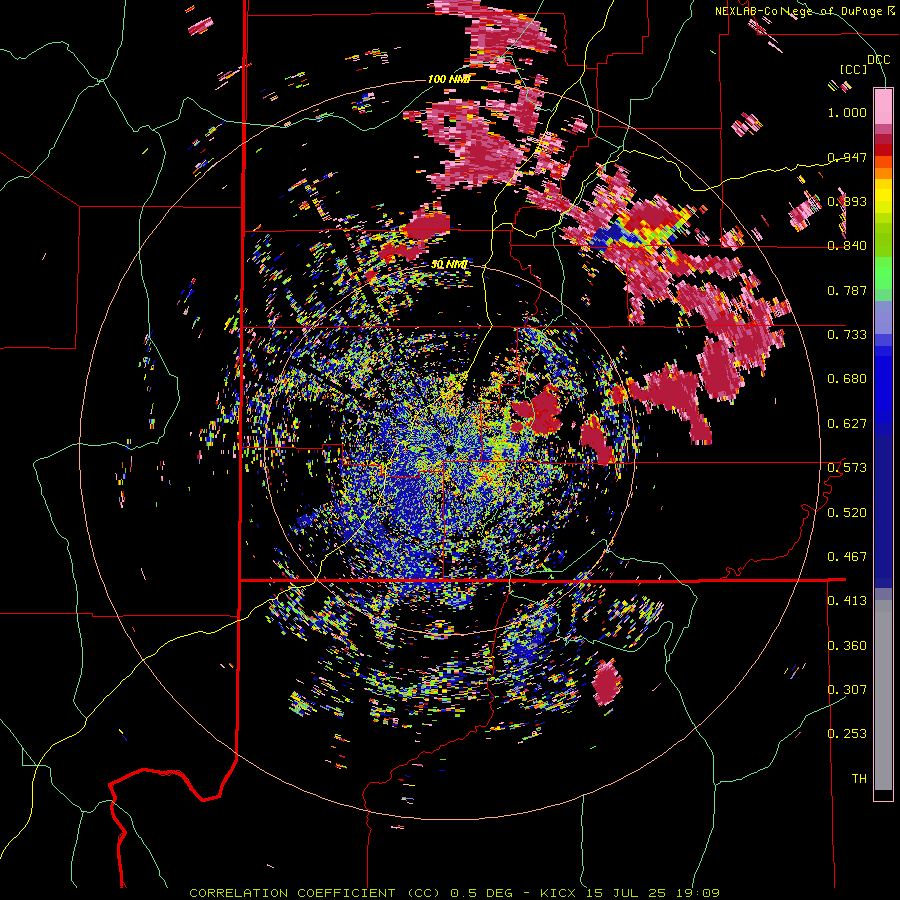
Task: Select the 0.893 scale value
Action: click(847, 201)
